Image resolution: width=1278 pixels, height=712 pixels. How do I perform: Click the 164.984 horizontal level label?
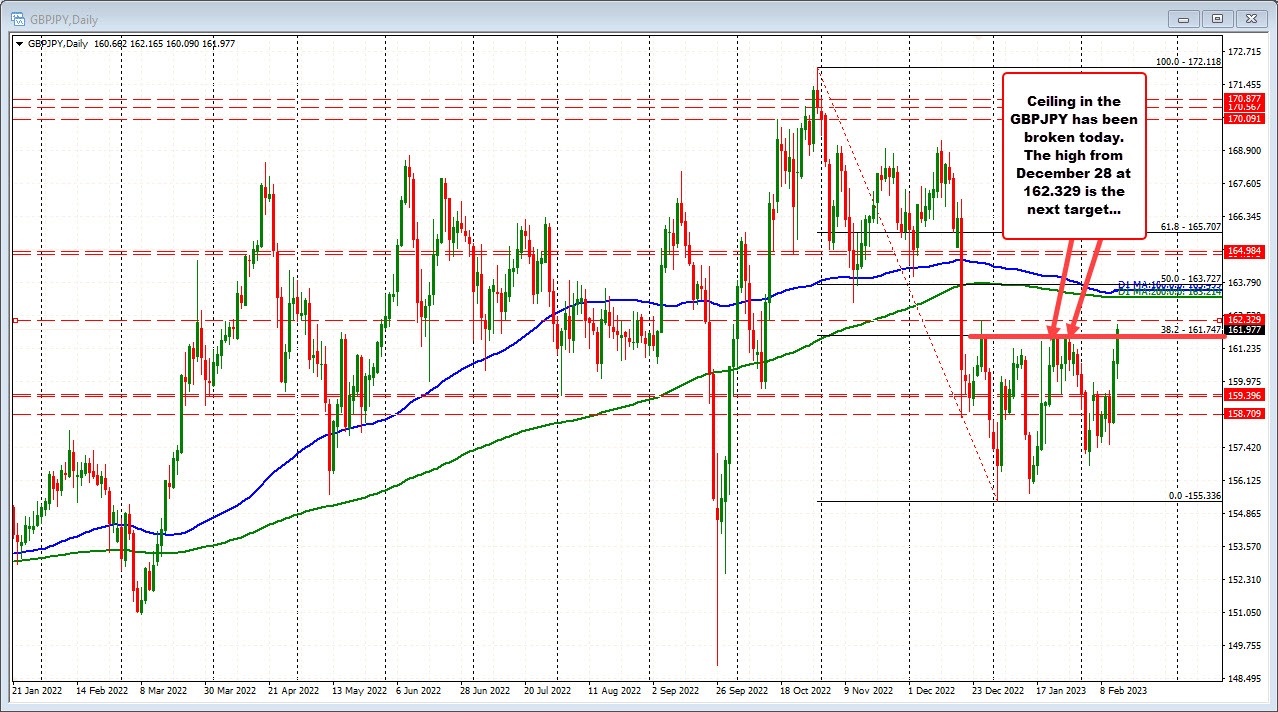(x=1243, y=251)
